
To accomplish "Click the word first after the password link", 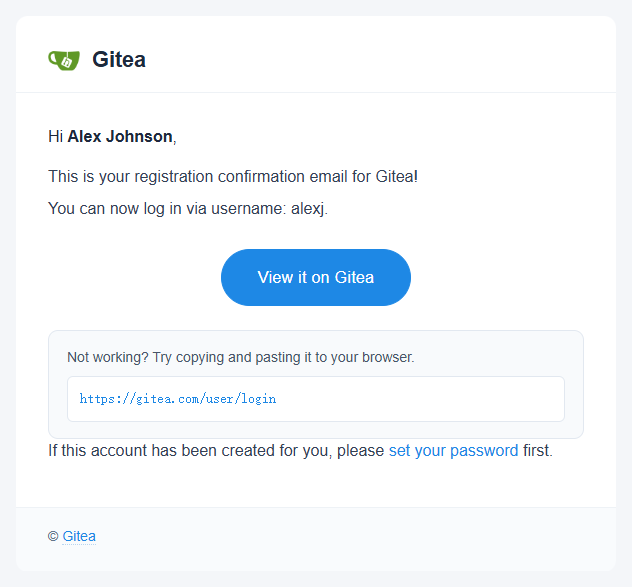I will click(536, 450).
